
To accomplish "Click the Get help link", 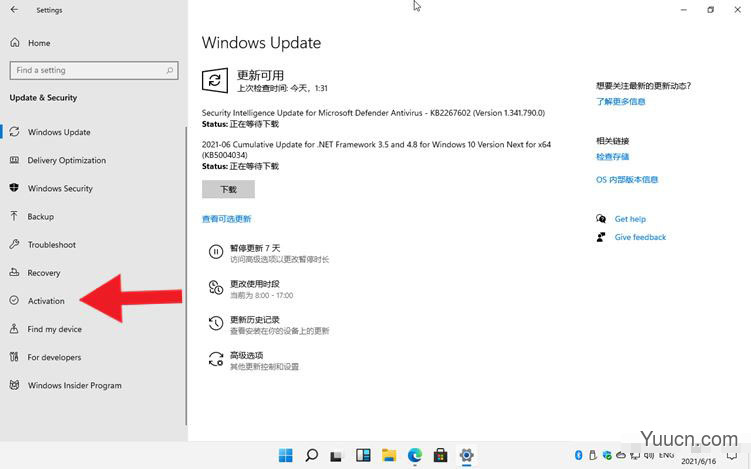I will pos(630,219).
